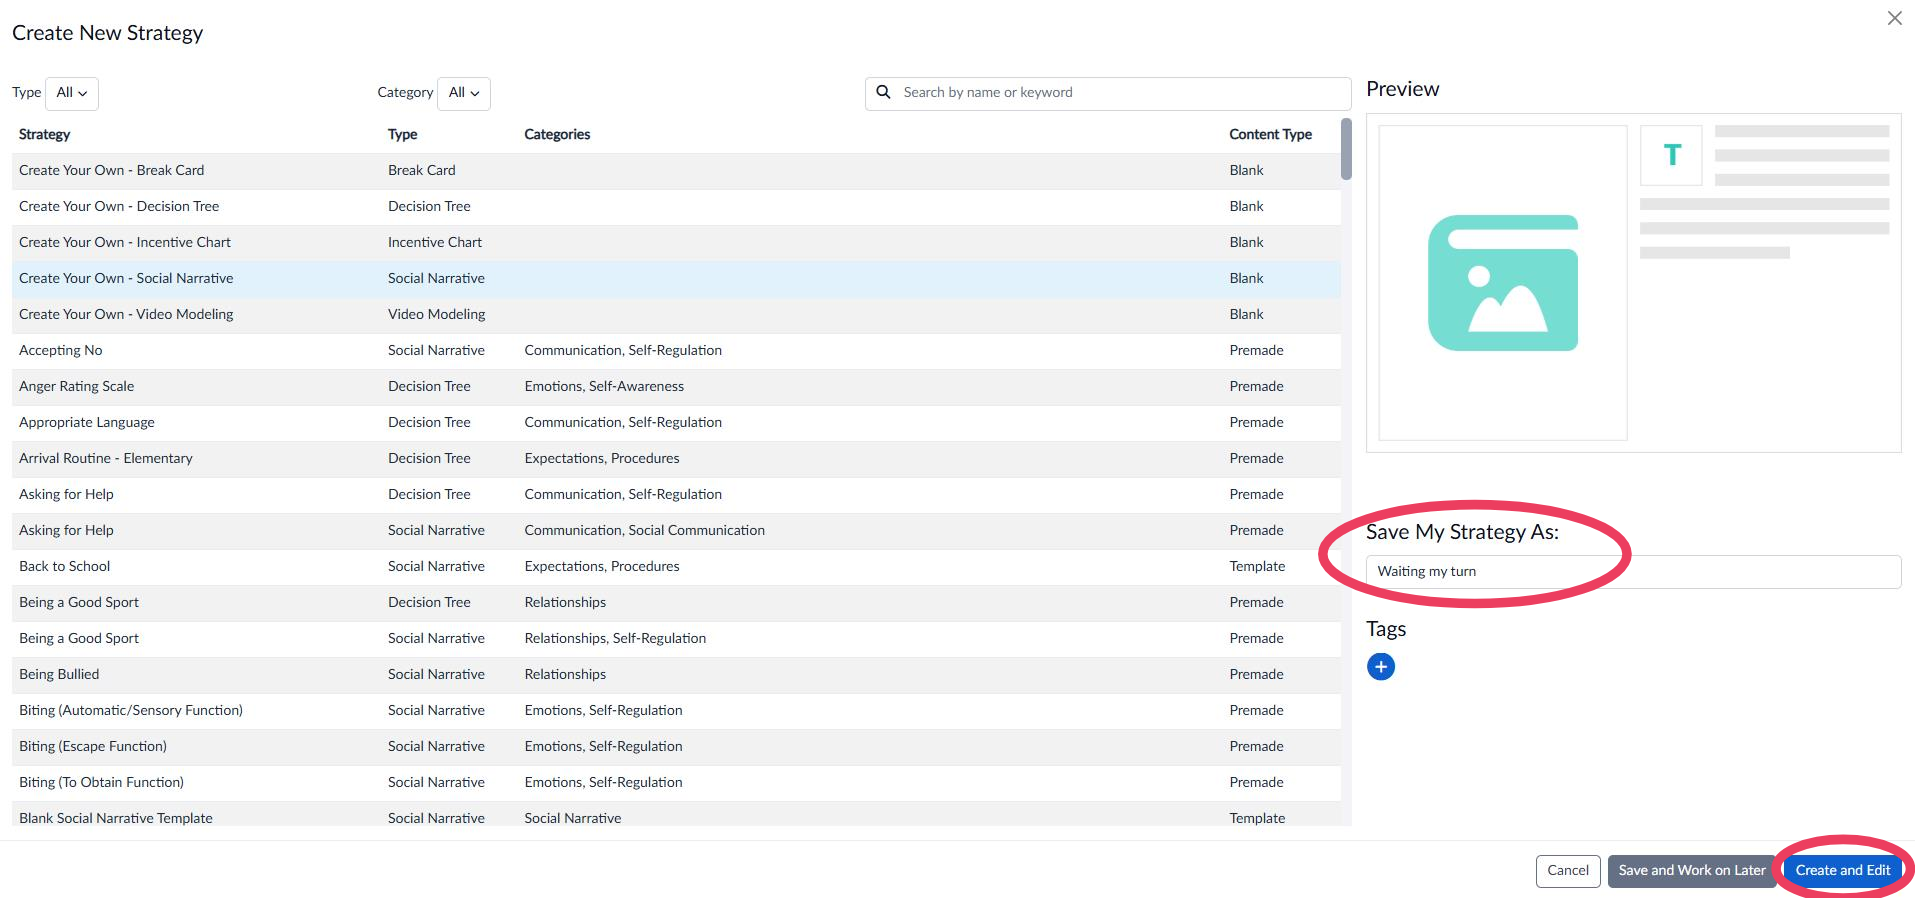Close the Create New Strategy dialog
1915x898 pixels.
tap(1894, 18)
